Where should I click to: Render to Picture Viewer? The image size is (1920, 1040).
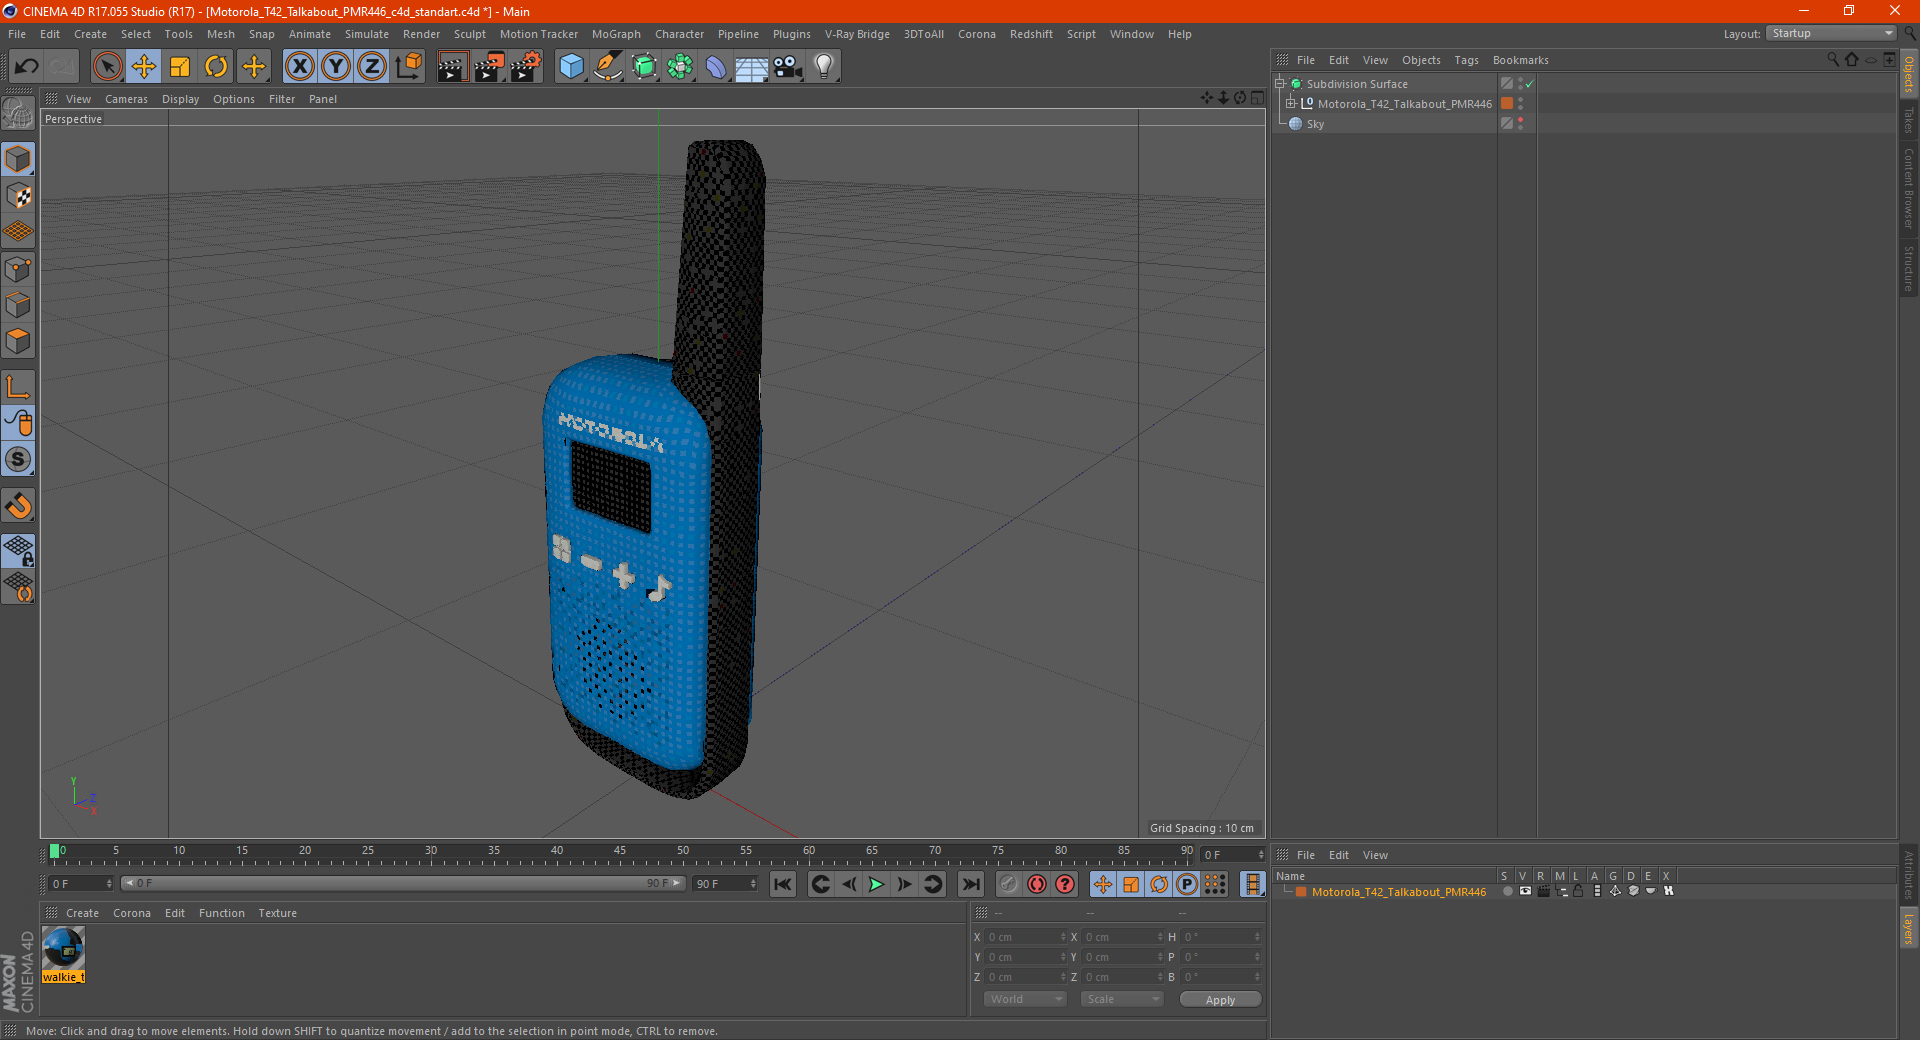coord(489,67)
